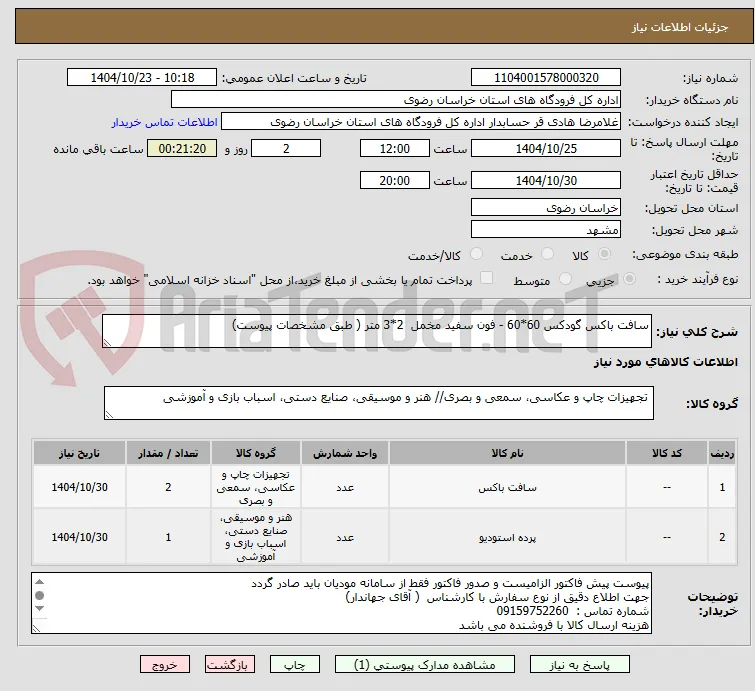This screenshot has width=755, height=691.
Task: Click تجهیزات چاپ و عکاسی group cell
Action: click(x=256, y=487)
